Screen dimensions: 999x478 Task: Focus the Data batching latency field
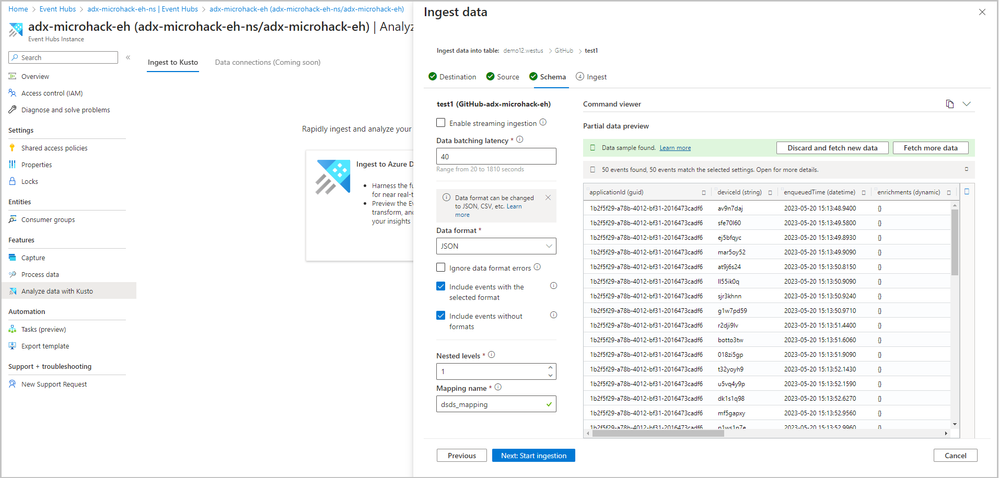[496, 156]
